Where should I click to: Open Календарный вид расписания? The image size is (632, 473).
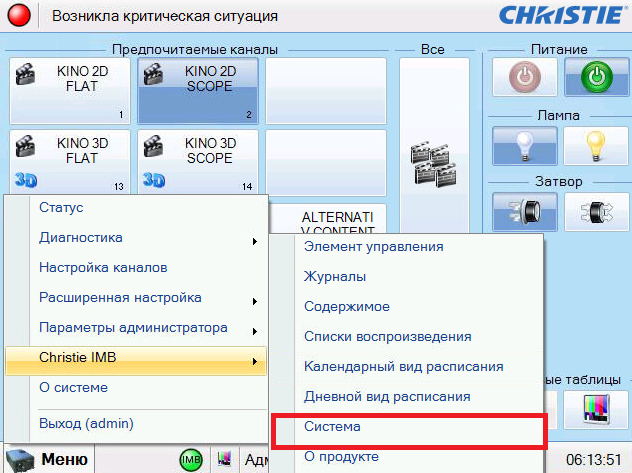406,367
